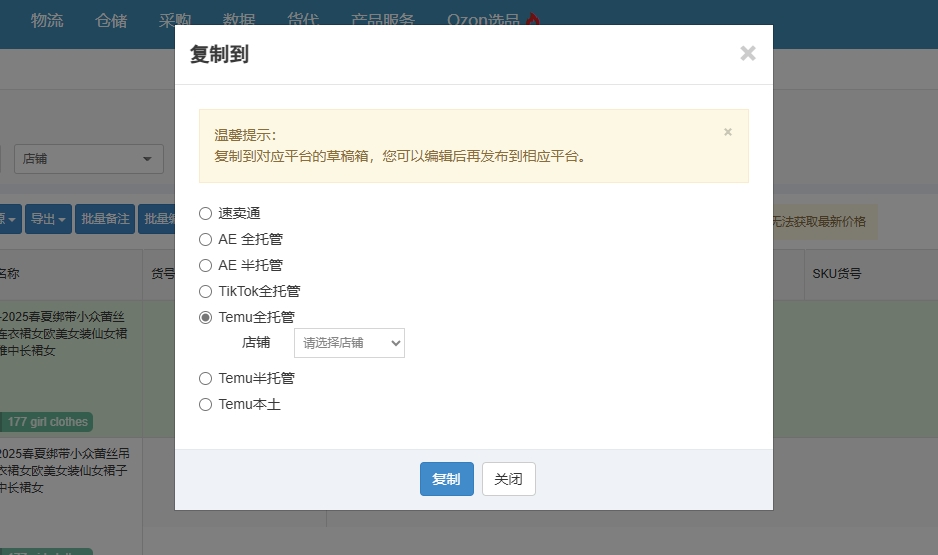Expand the 店铺 filter dropdown
938x555 pixels.
click(x=90, y=159)
